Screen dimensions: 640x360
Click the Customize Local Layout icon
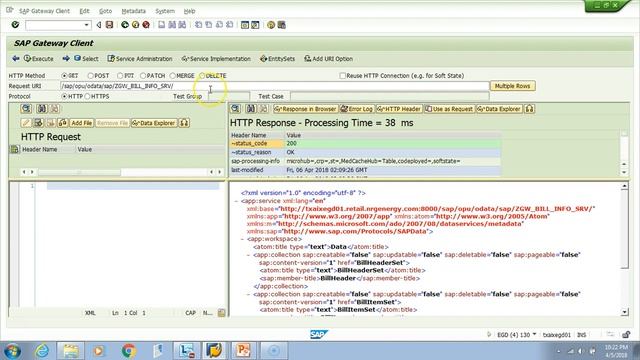(282, 25)
